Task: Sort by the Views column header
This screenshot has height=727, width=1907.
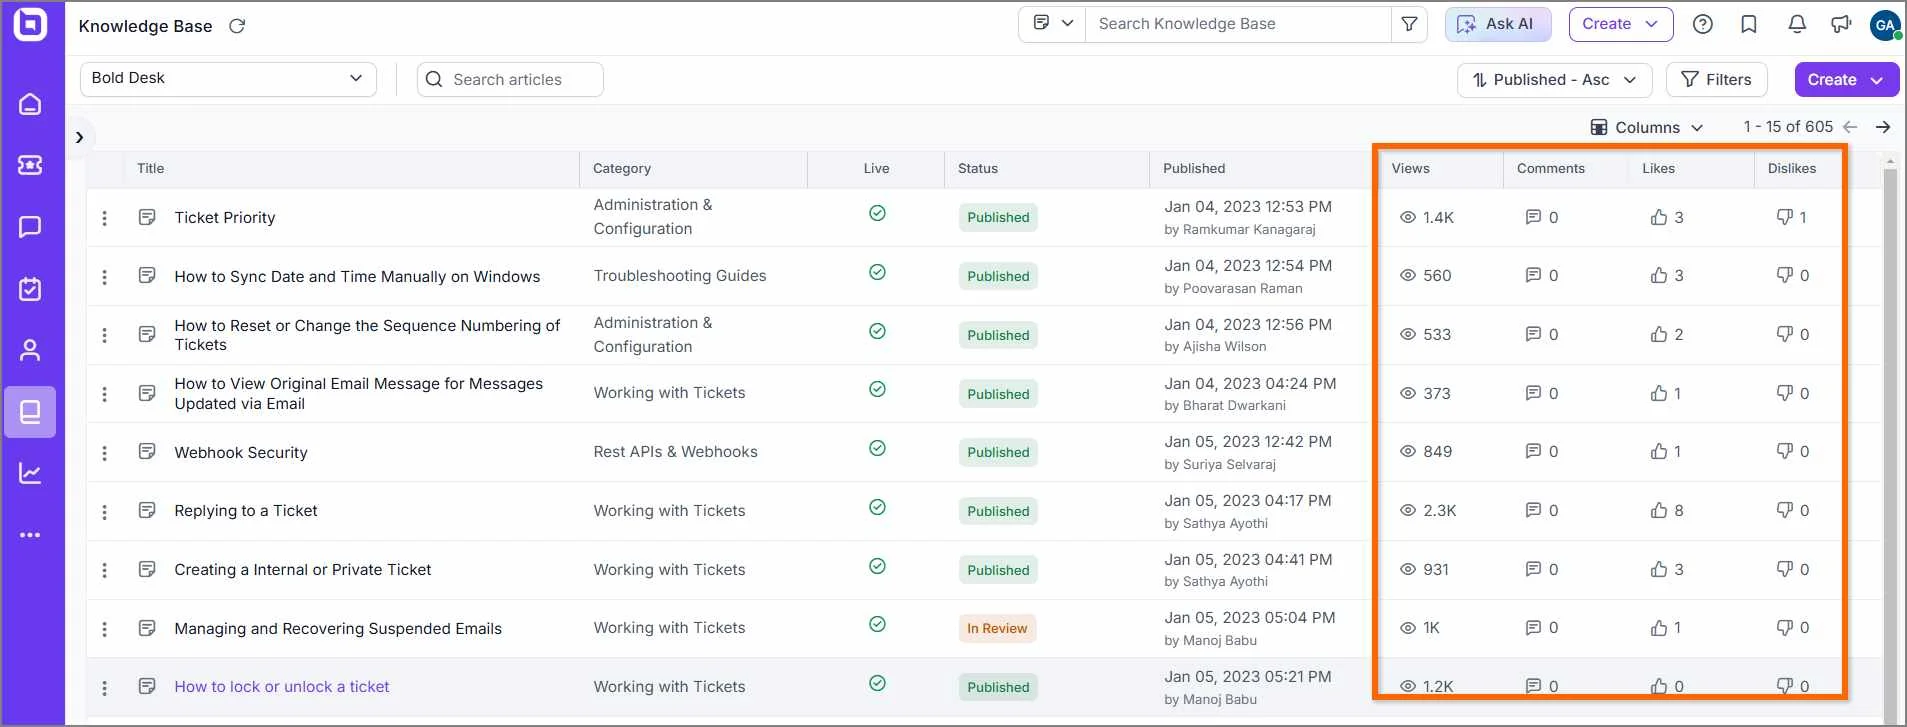Action: tap(1411, 168)
